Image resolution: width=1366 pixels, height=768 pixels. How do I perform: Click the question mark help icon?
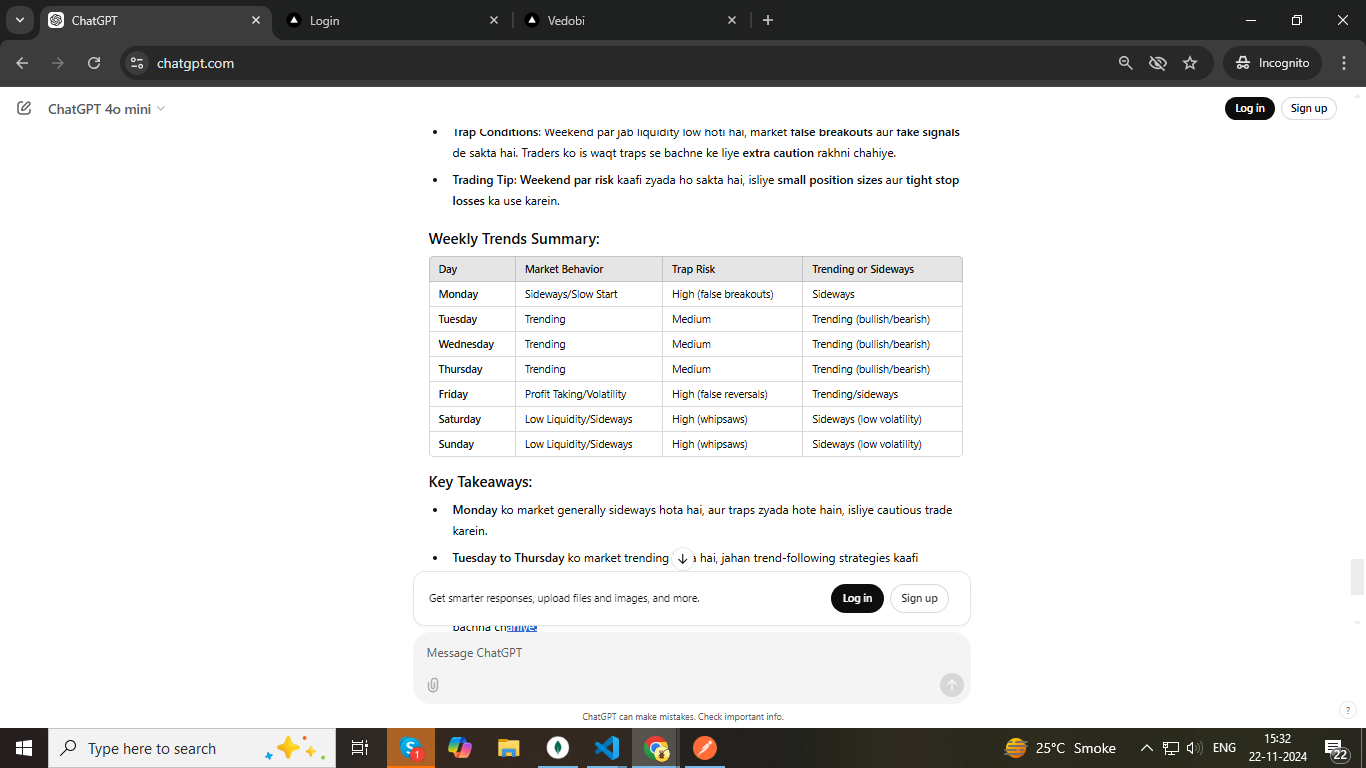coord(1347,710)
